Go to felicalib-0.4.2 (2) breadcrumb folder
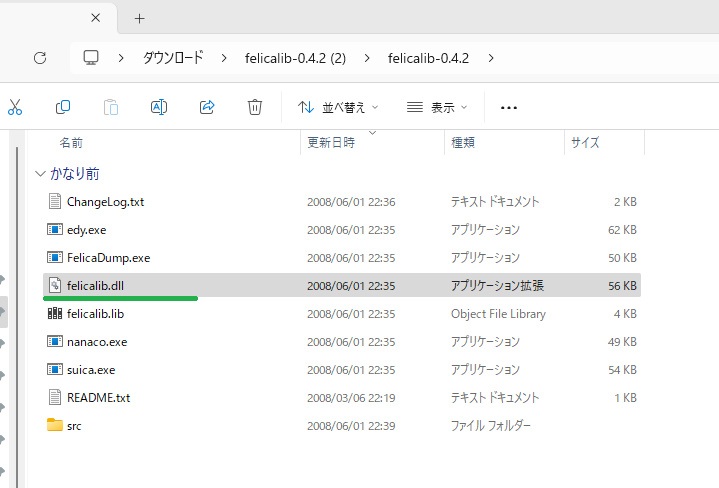The image size is (719, 488). 295,58
